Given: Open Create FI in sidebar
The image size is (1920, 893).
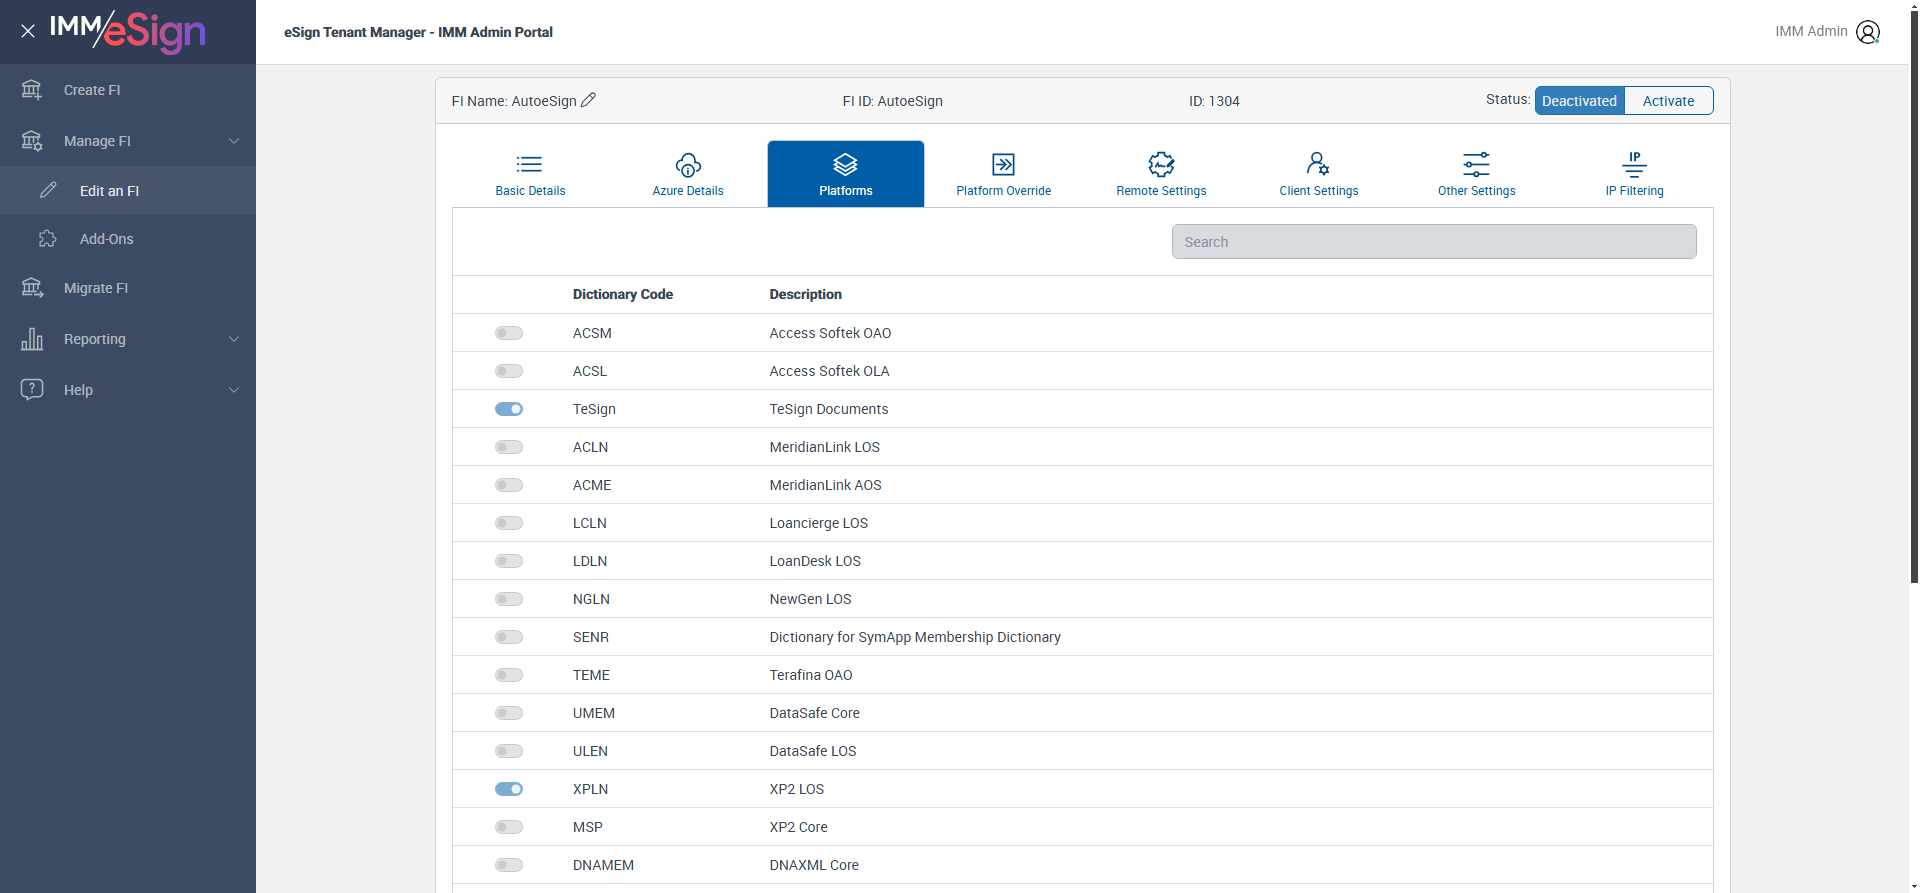Looking at the screenshot, I should [128, 90].
